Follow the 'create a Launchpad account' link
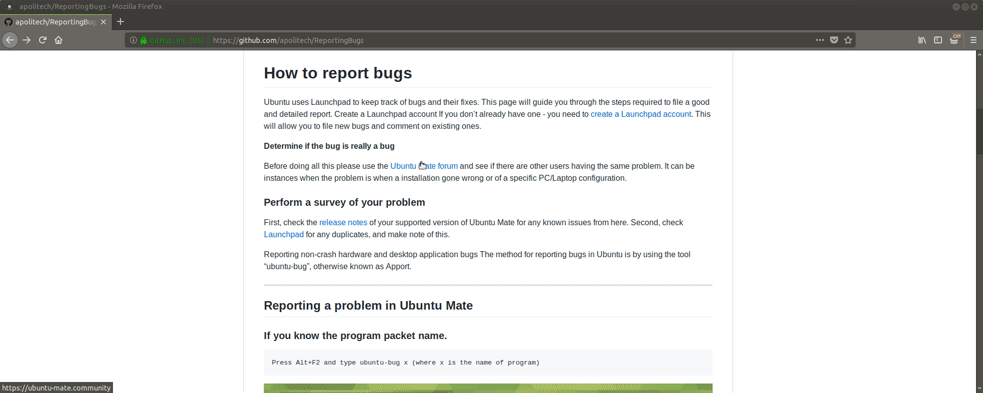The width and height of the screenshot is (983, 393). point(641,114)
